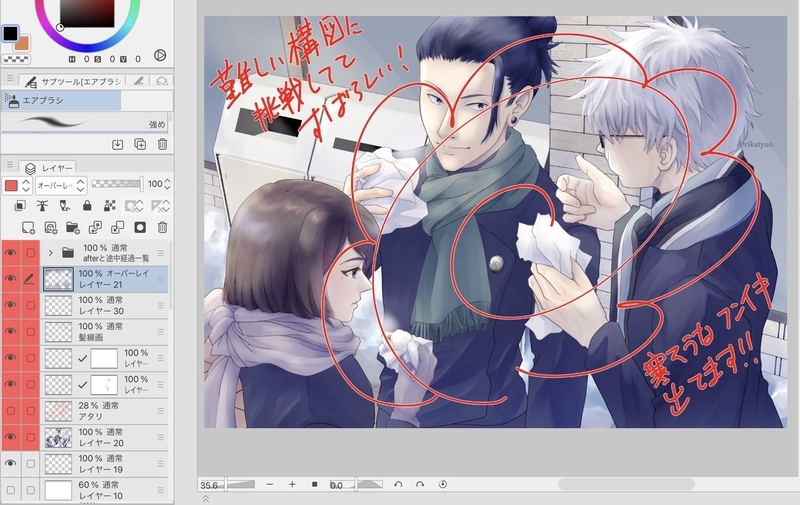Click the duplicate sub tool icon
The image size is (800, 505).
[140, 144]
